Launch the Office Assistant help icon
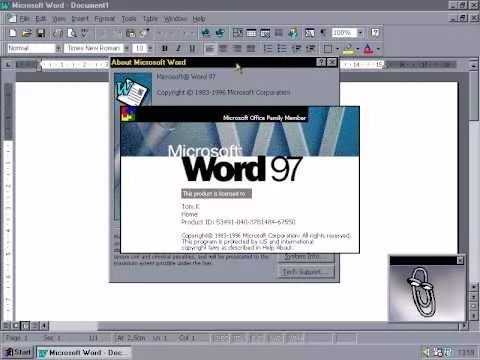480x360 pixels. pos(375,33)
